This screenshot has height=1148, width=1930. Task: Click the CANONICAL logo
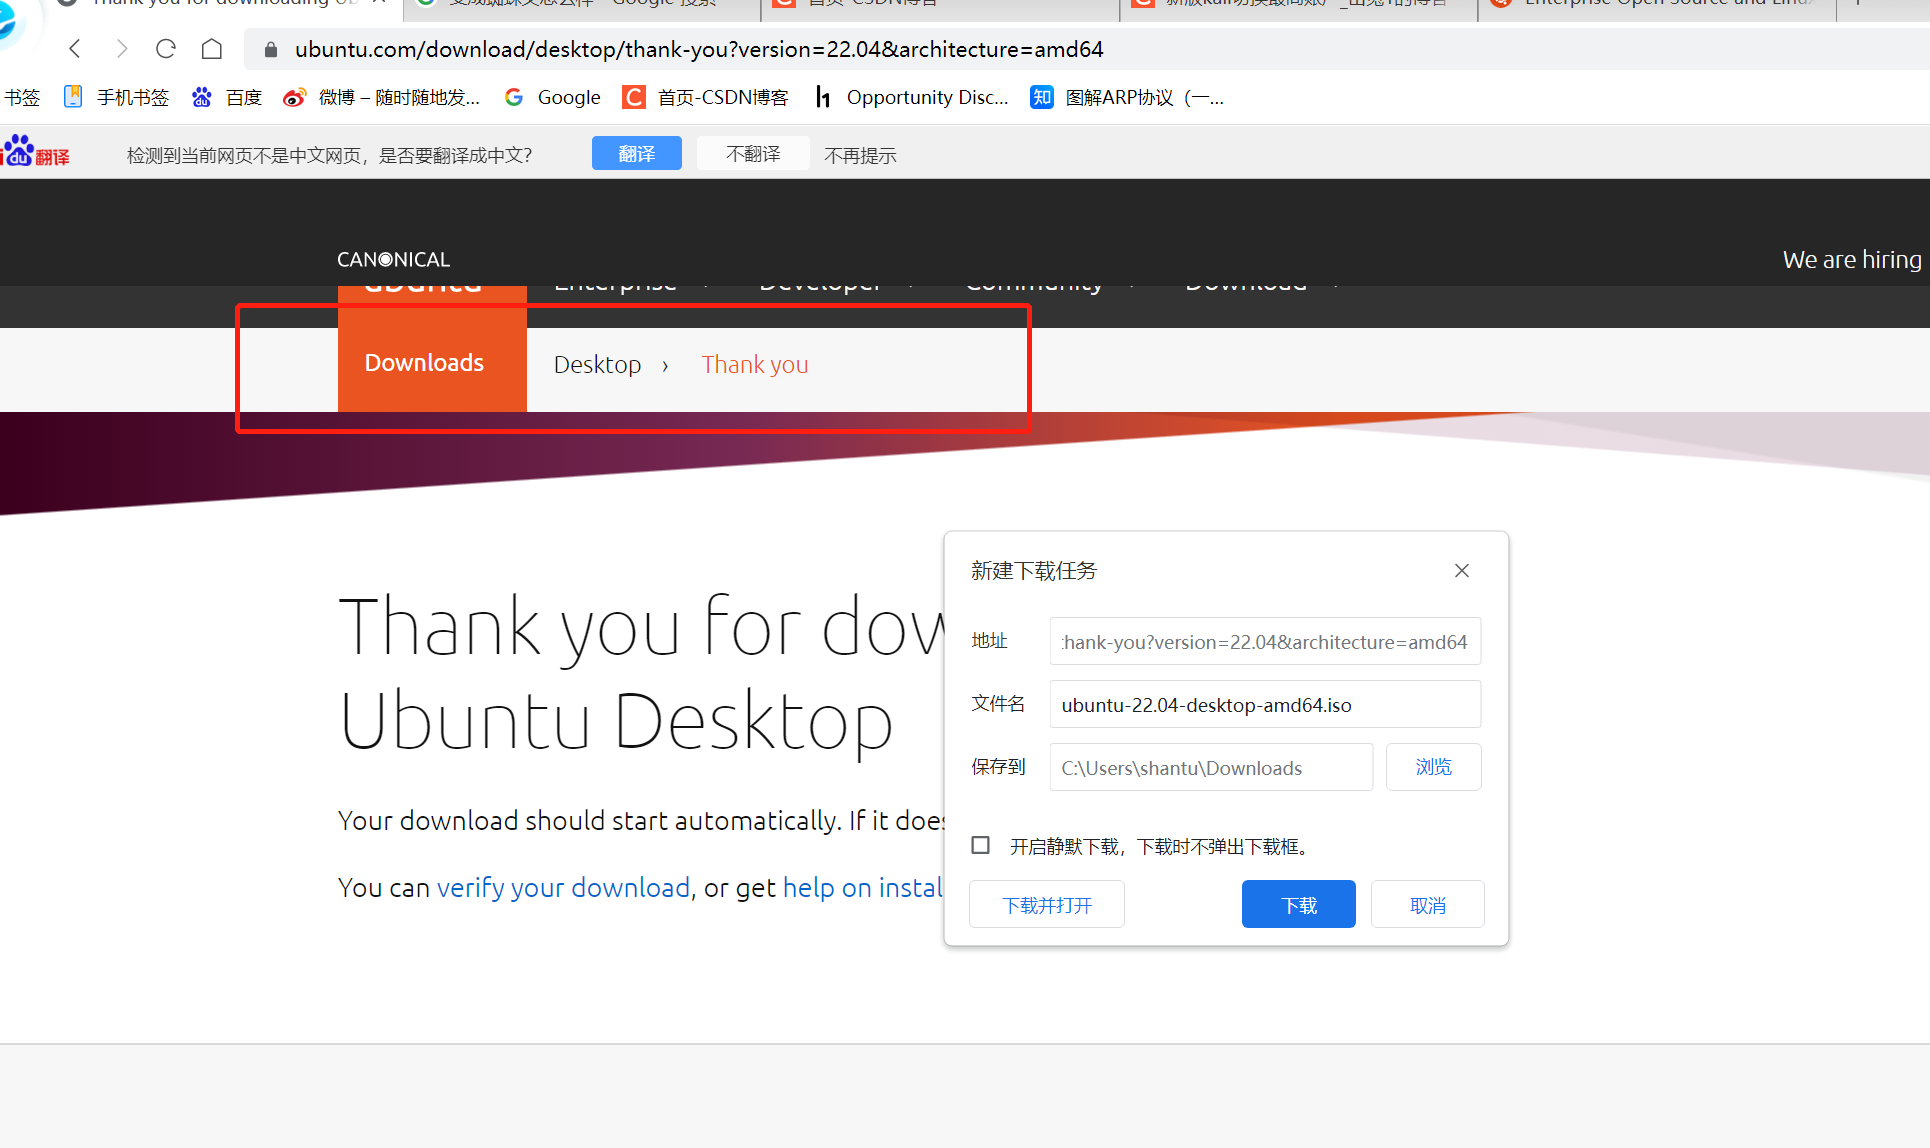point(393,259)
